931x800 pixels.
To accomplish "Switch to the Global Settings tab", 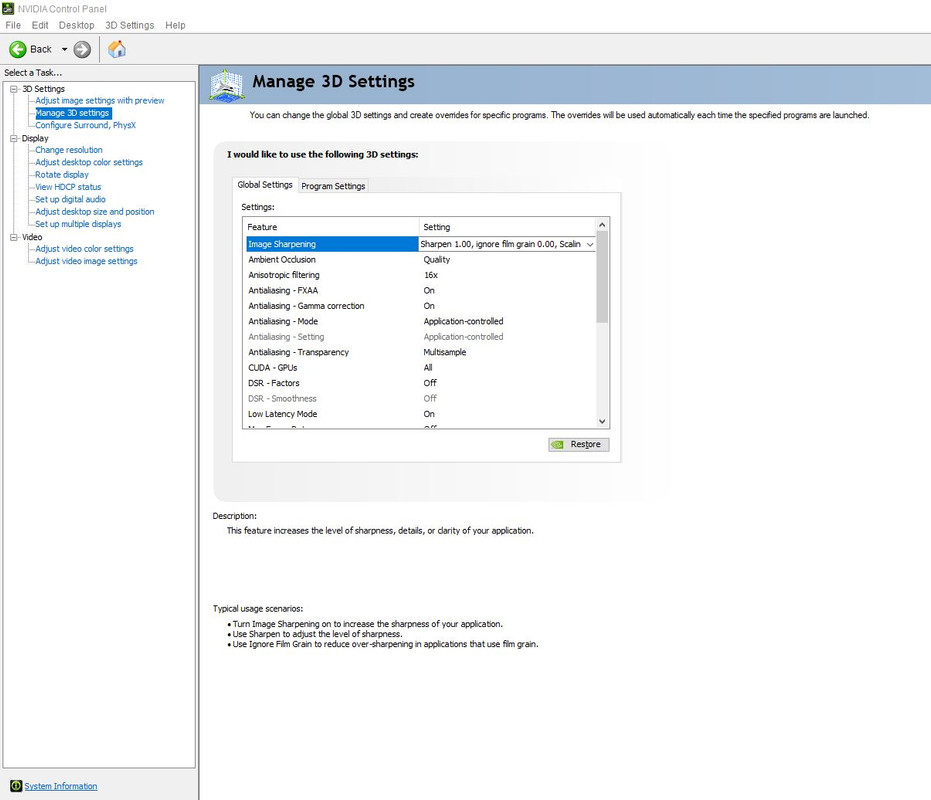I will (x=265, y=185).
